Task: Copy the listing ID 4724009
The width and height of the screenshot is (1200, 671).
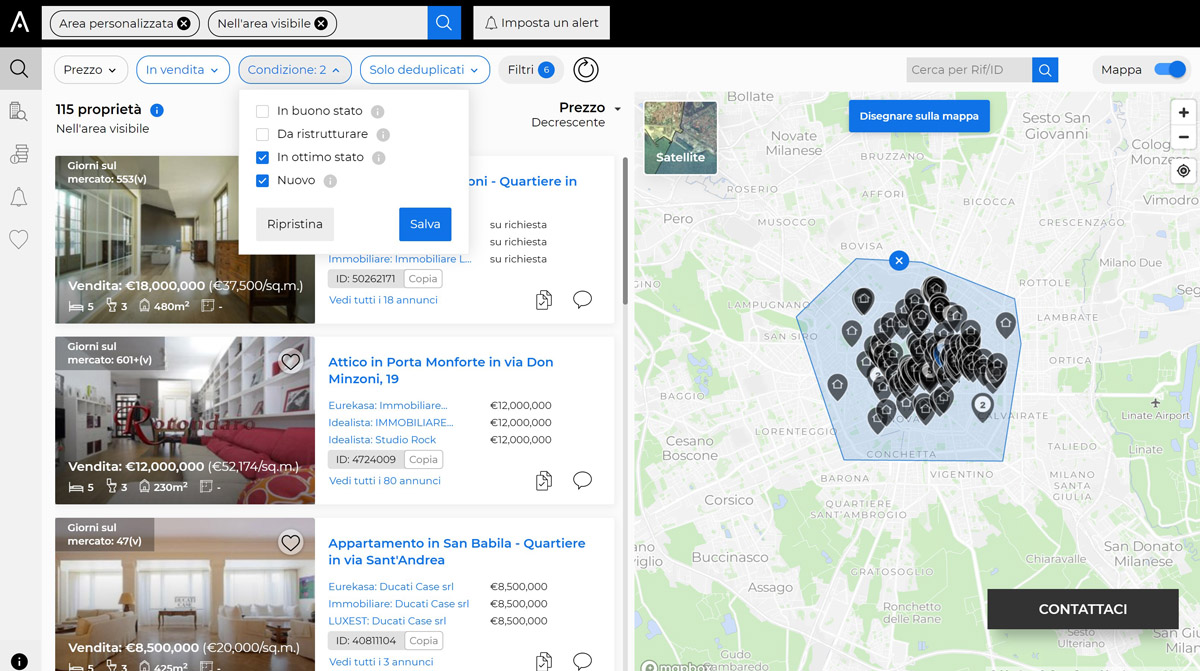Action: click(x=423, y=460)
